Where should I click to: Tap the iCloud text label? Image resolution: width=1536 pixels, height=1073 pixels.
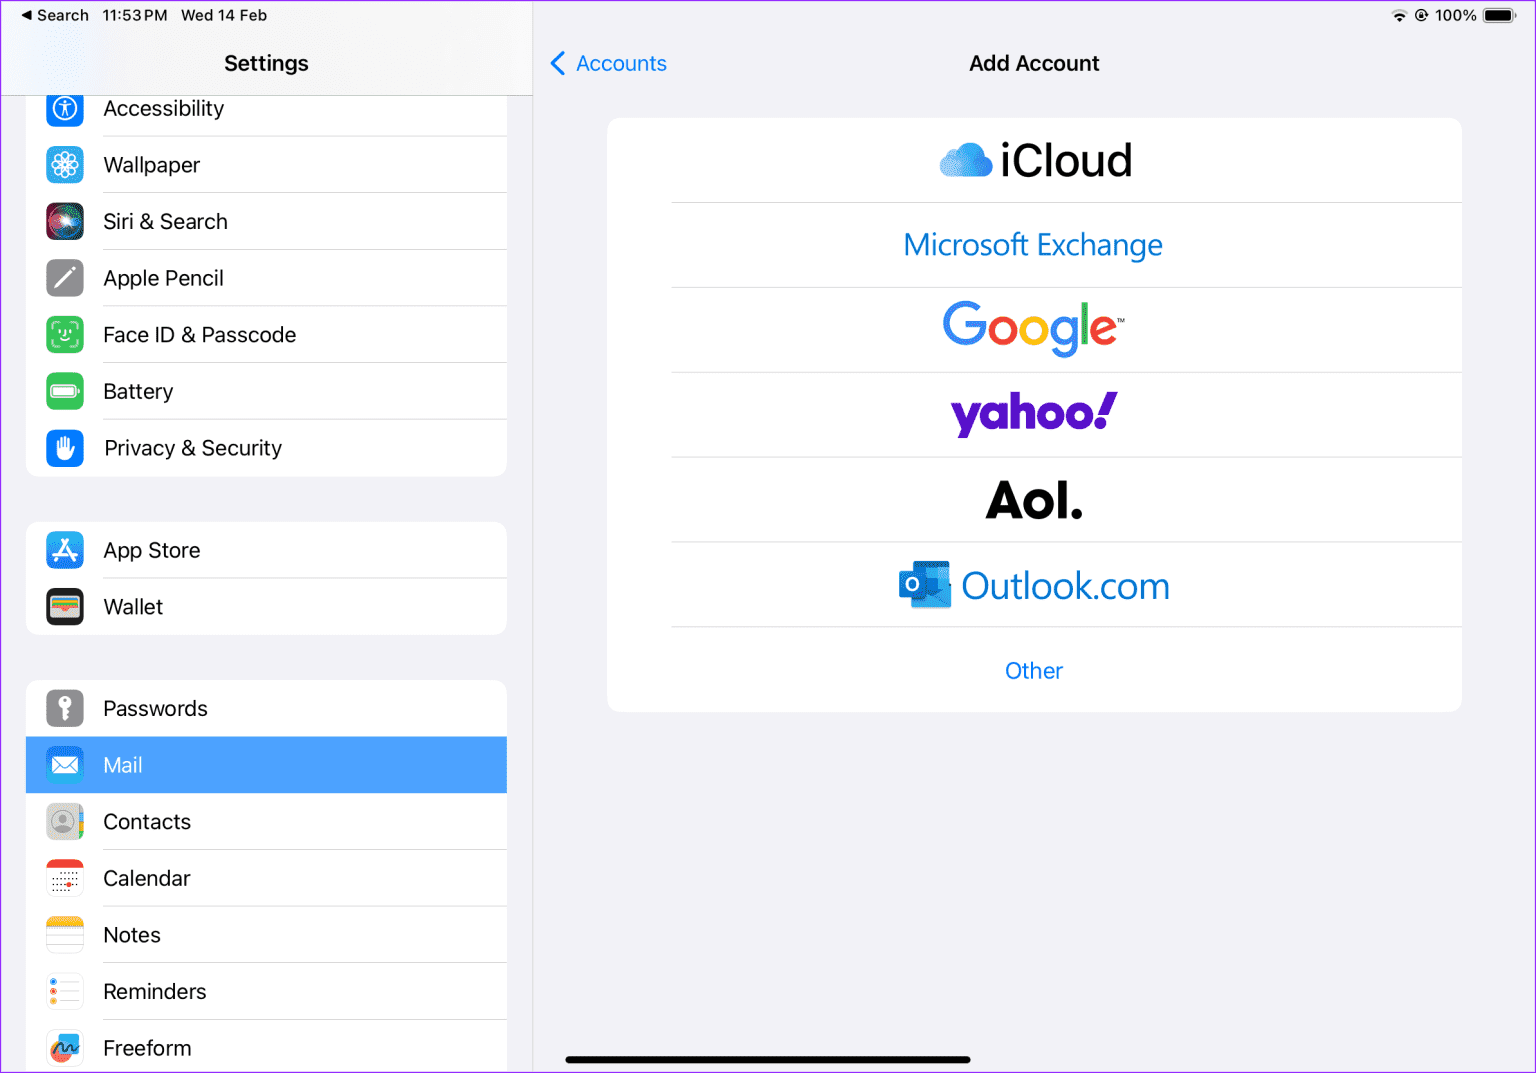point(1066,160)
